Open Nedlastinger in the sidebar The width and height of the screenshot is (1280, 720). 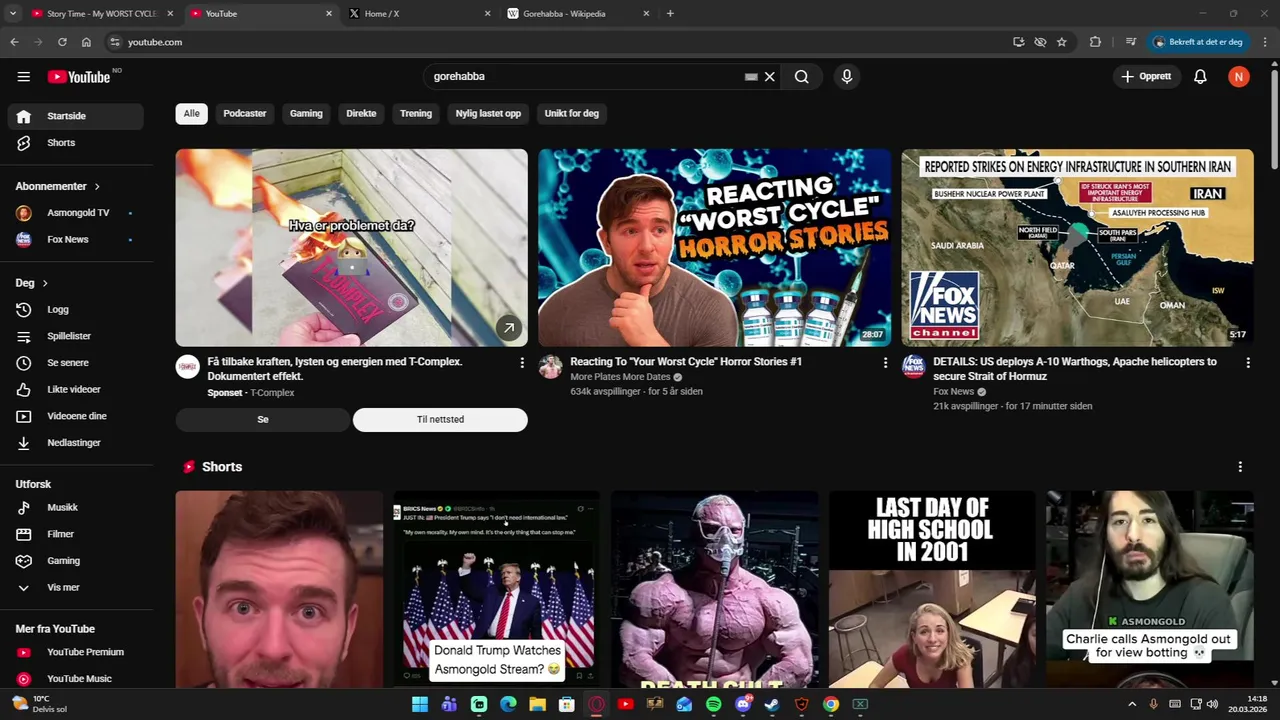tap(76, 443)
